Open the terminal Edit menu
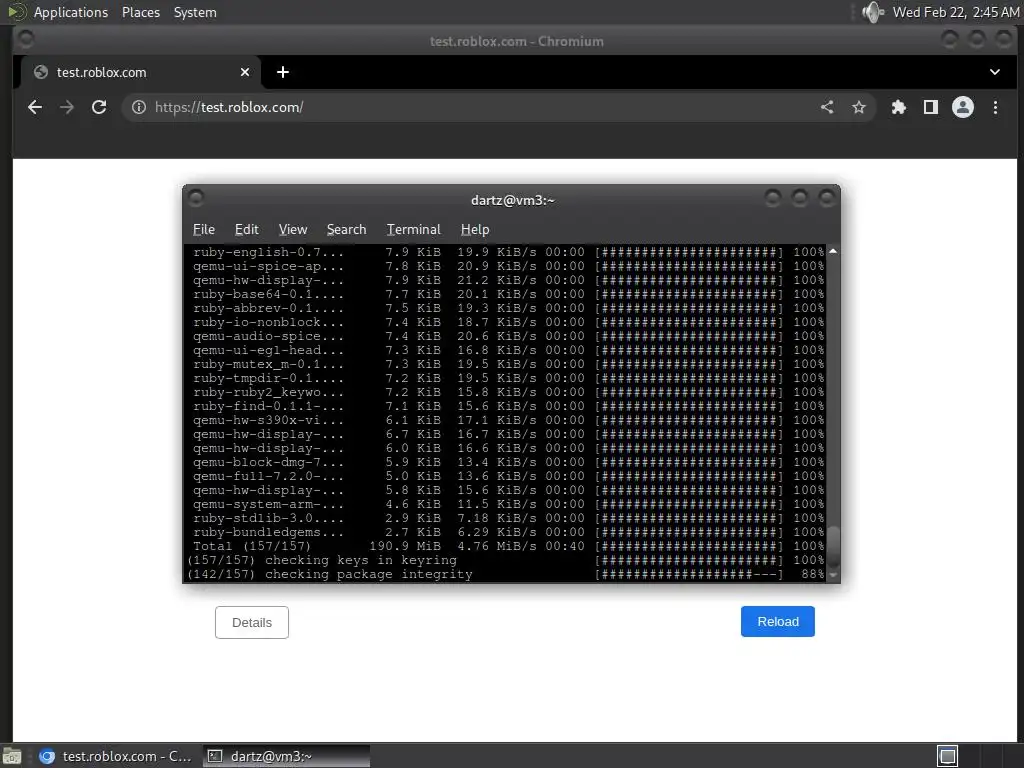1024x768 pixels. 246,229
